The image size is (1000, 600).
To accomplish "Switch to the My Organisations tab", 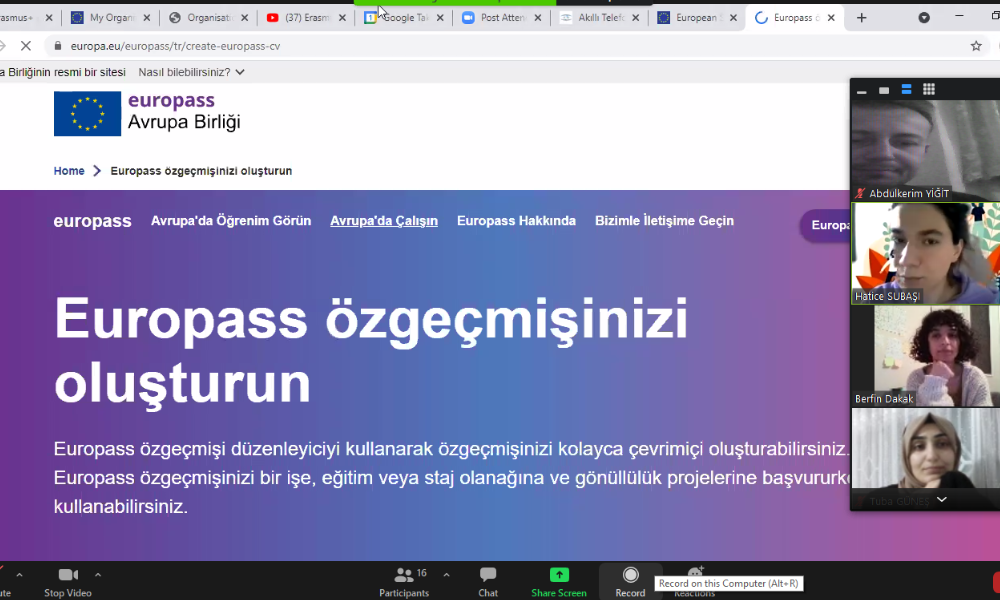I will tap(104, 18).
